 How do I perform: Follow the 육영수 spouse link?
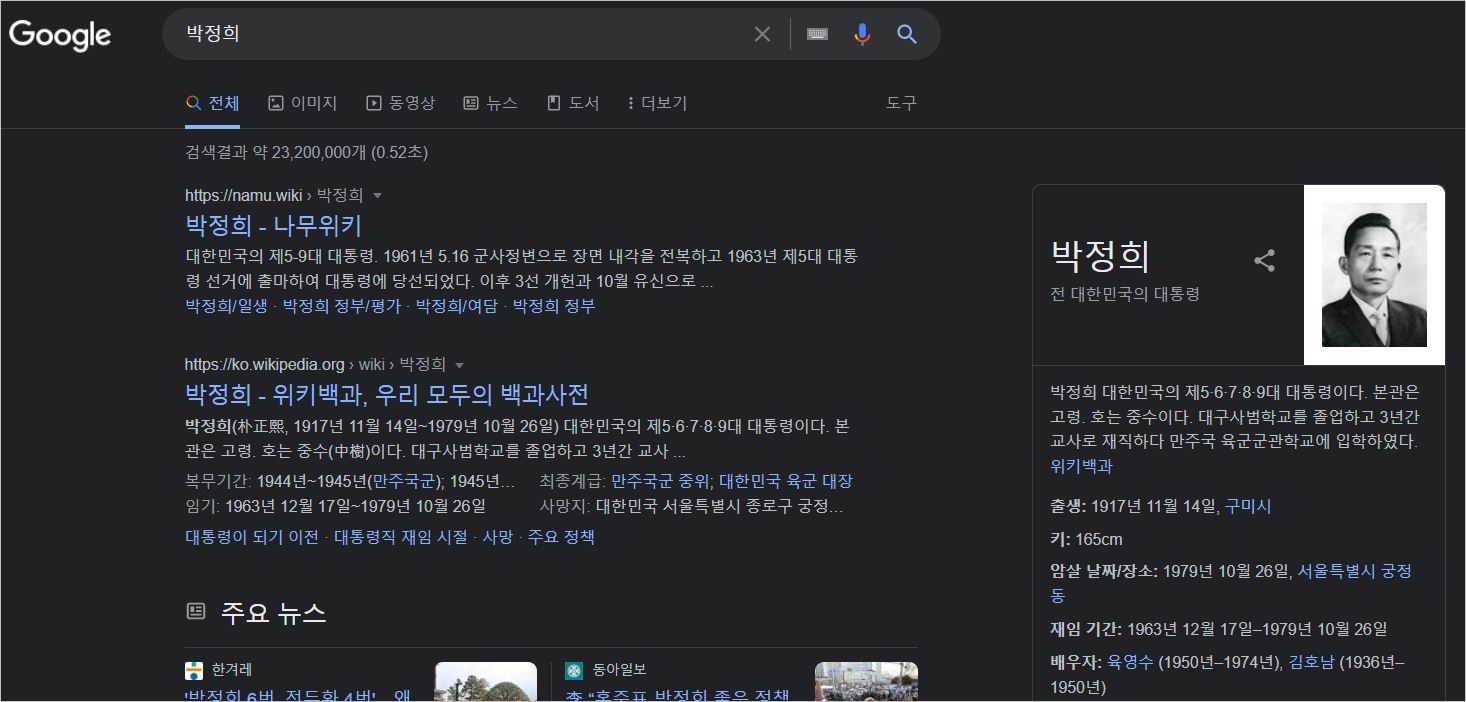1130,662
